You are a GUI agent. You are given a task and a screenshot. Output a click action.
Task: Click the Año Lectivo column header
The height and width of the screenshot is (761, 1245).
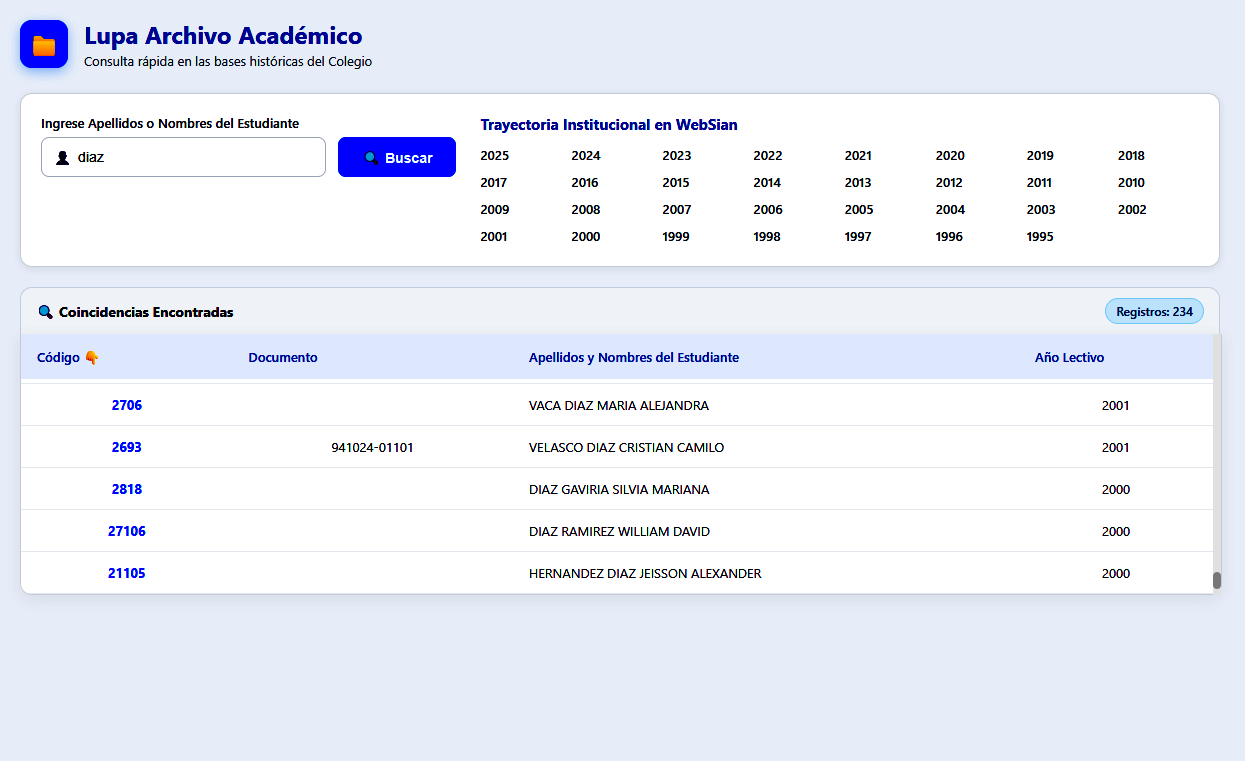pyautogui.click(x=1070, y=358)
